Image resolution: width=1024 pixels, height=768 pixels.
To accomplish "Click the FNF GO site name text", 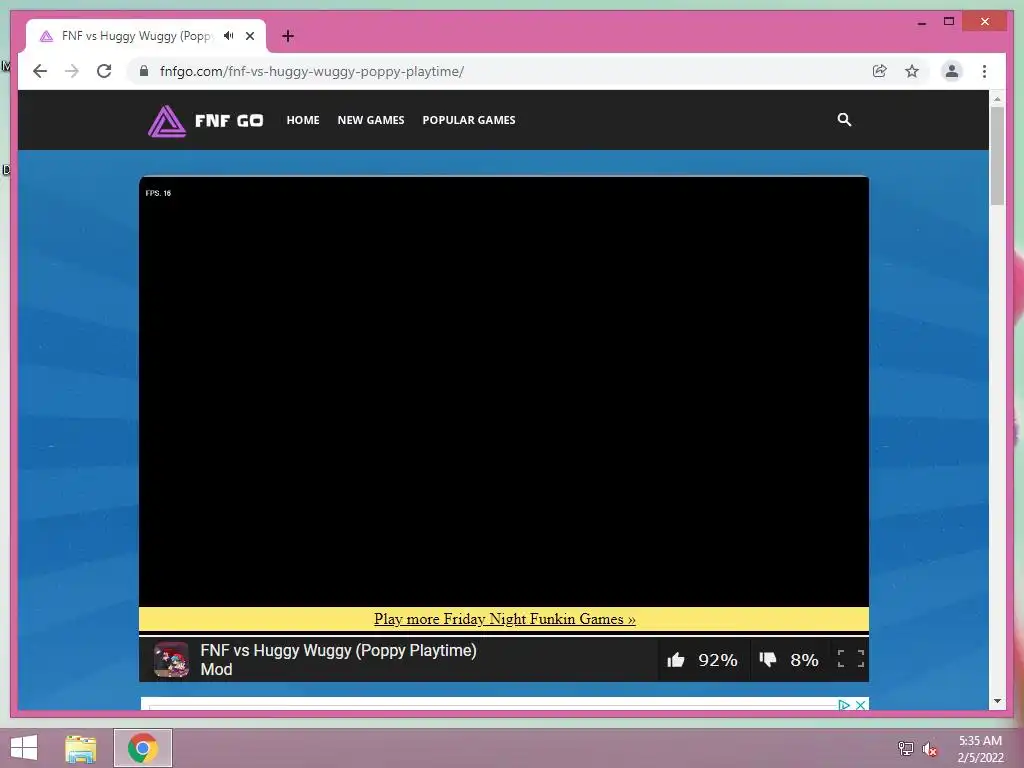I will point(229,121).
